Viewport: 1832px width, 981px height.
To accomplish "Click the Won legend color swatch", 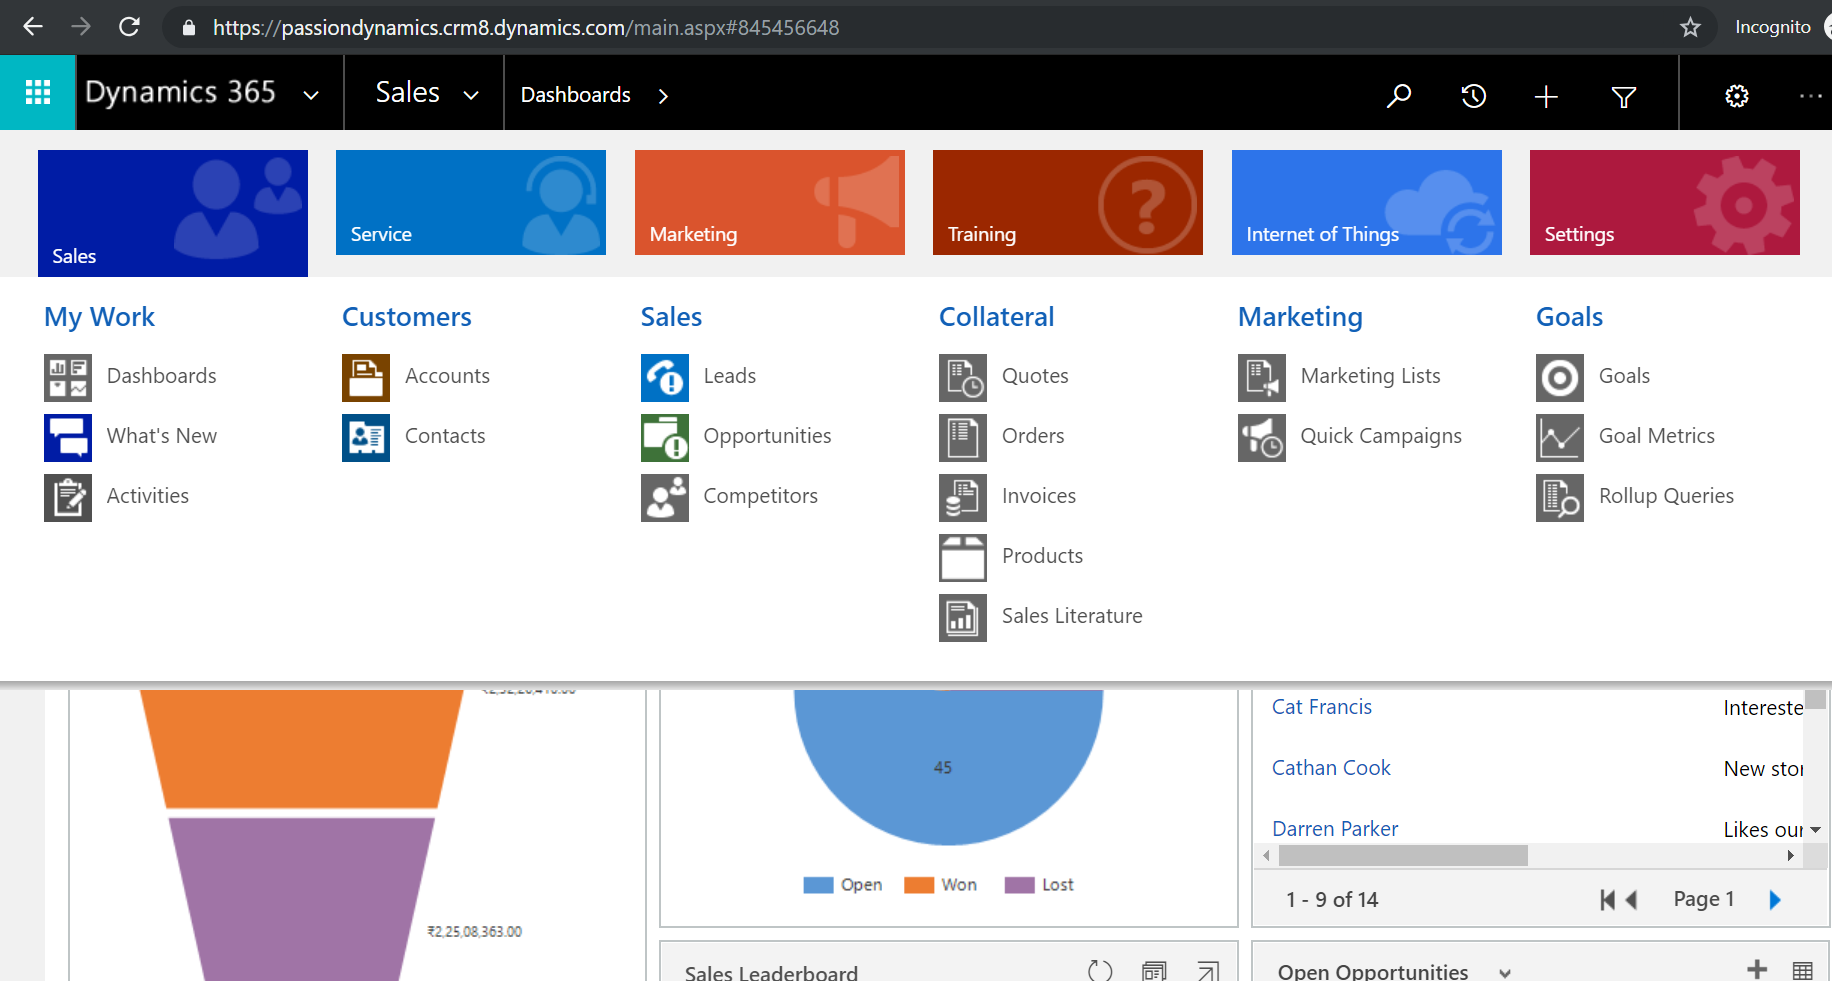I will pyautogui.click(x=918, y=885).
